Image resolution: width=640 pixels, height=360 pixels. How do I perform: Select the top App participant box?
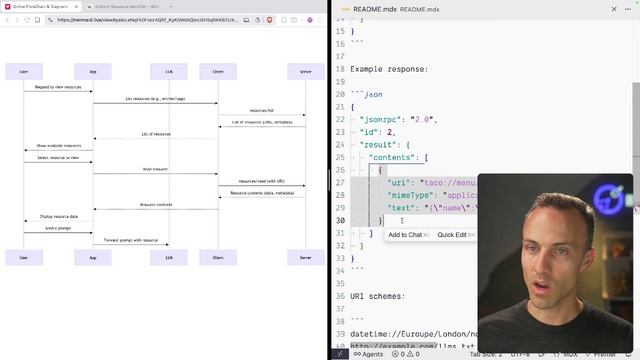(93, 71)
